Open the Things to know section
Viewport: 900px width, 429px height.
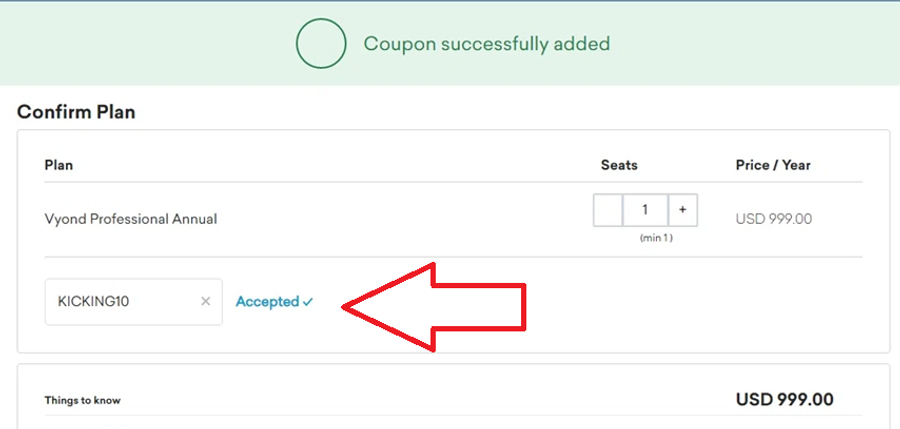pyautogui.click(x=83, y=401)
